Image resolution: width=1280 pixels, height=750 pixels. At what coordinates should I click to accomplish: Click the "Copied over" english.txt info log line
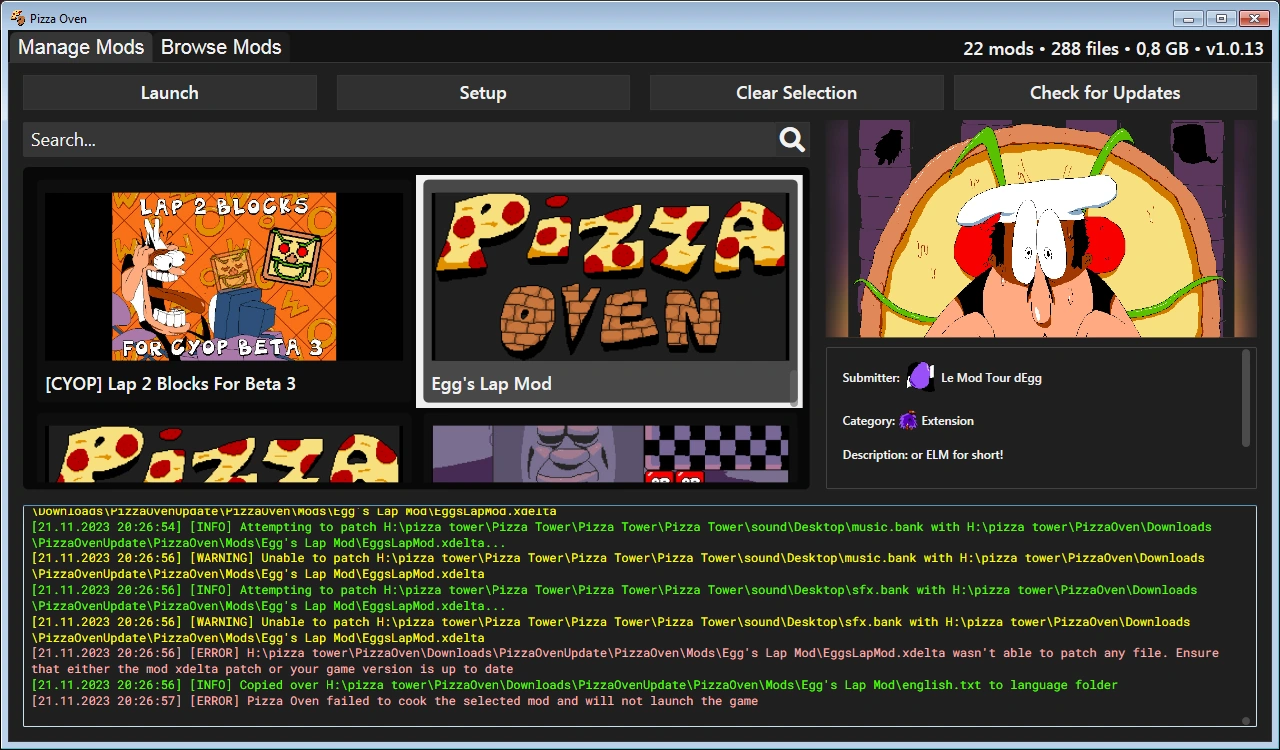[575, 685]
